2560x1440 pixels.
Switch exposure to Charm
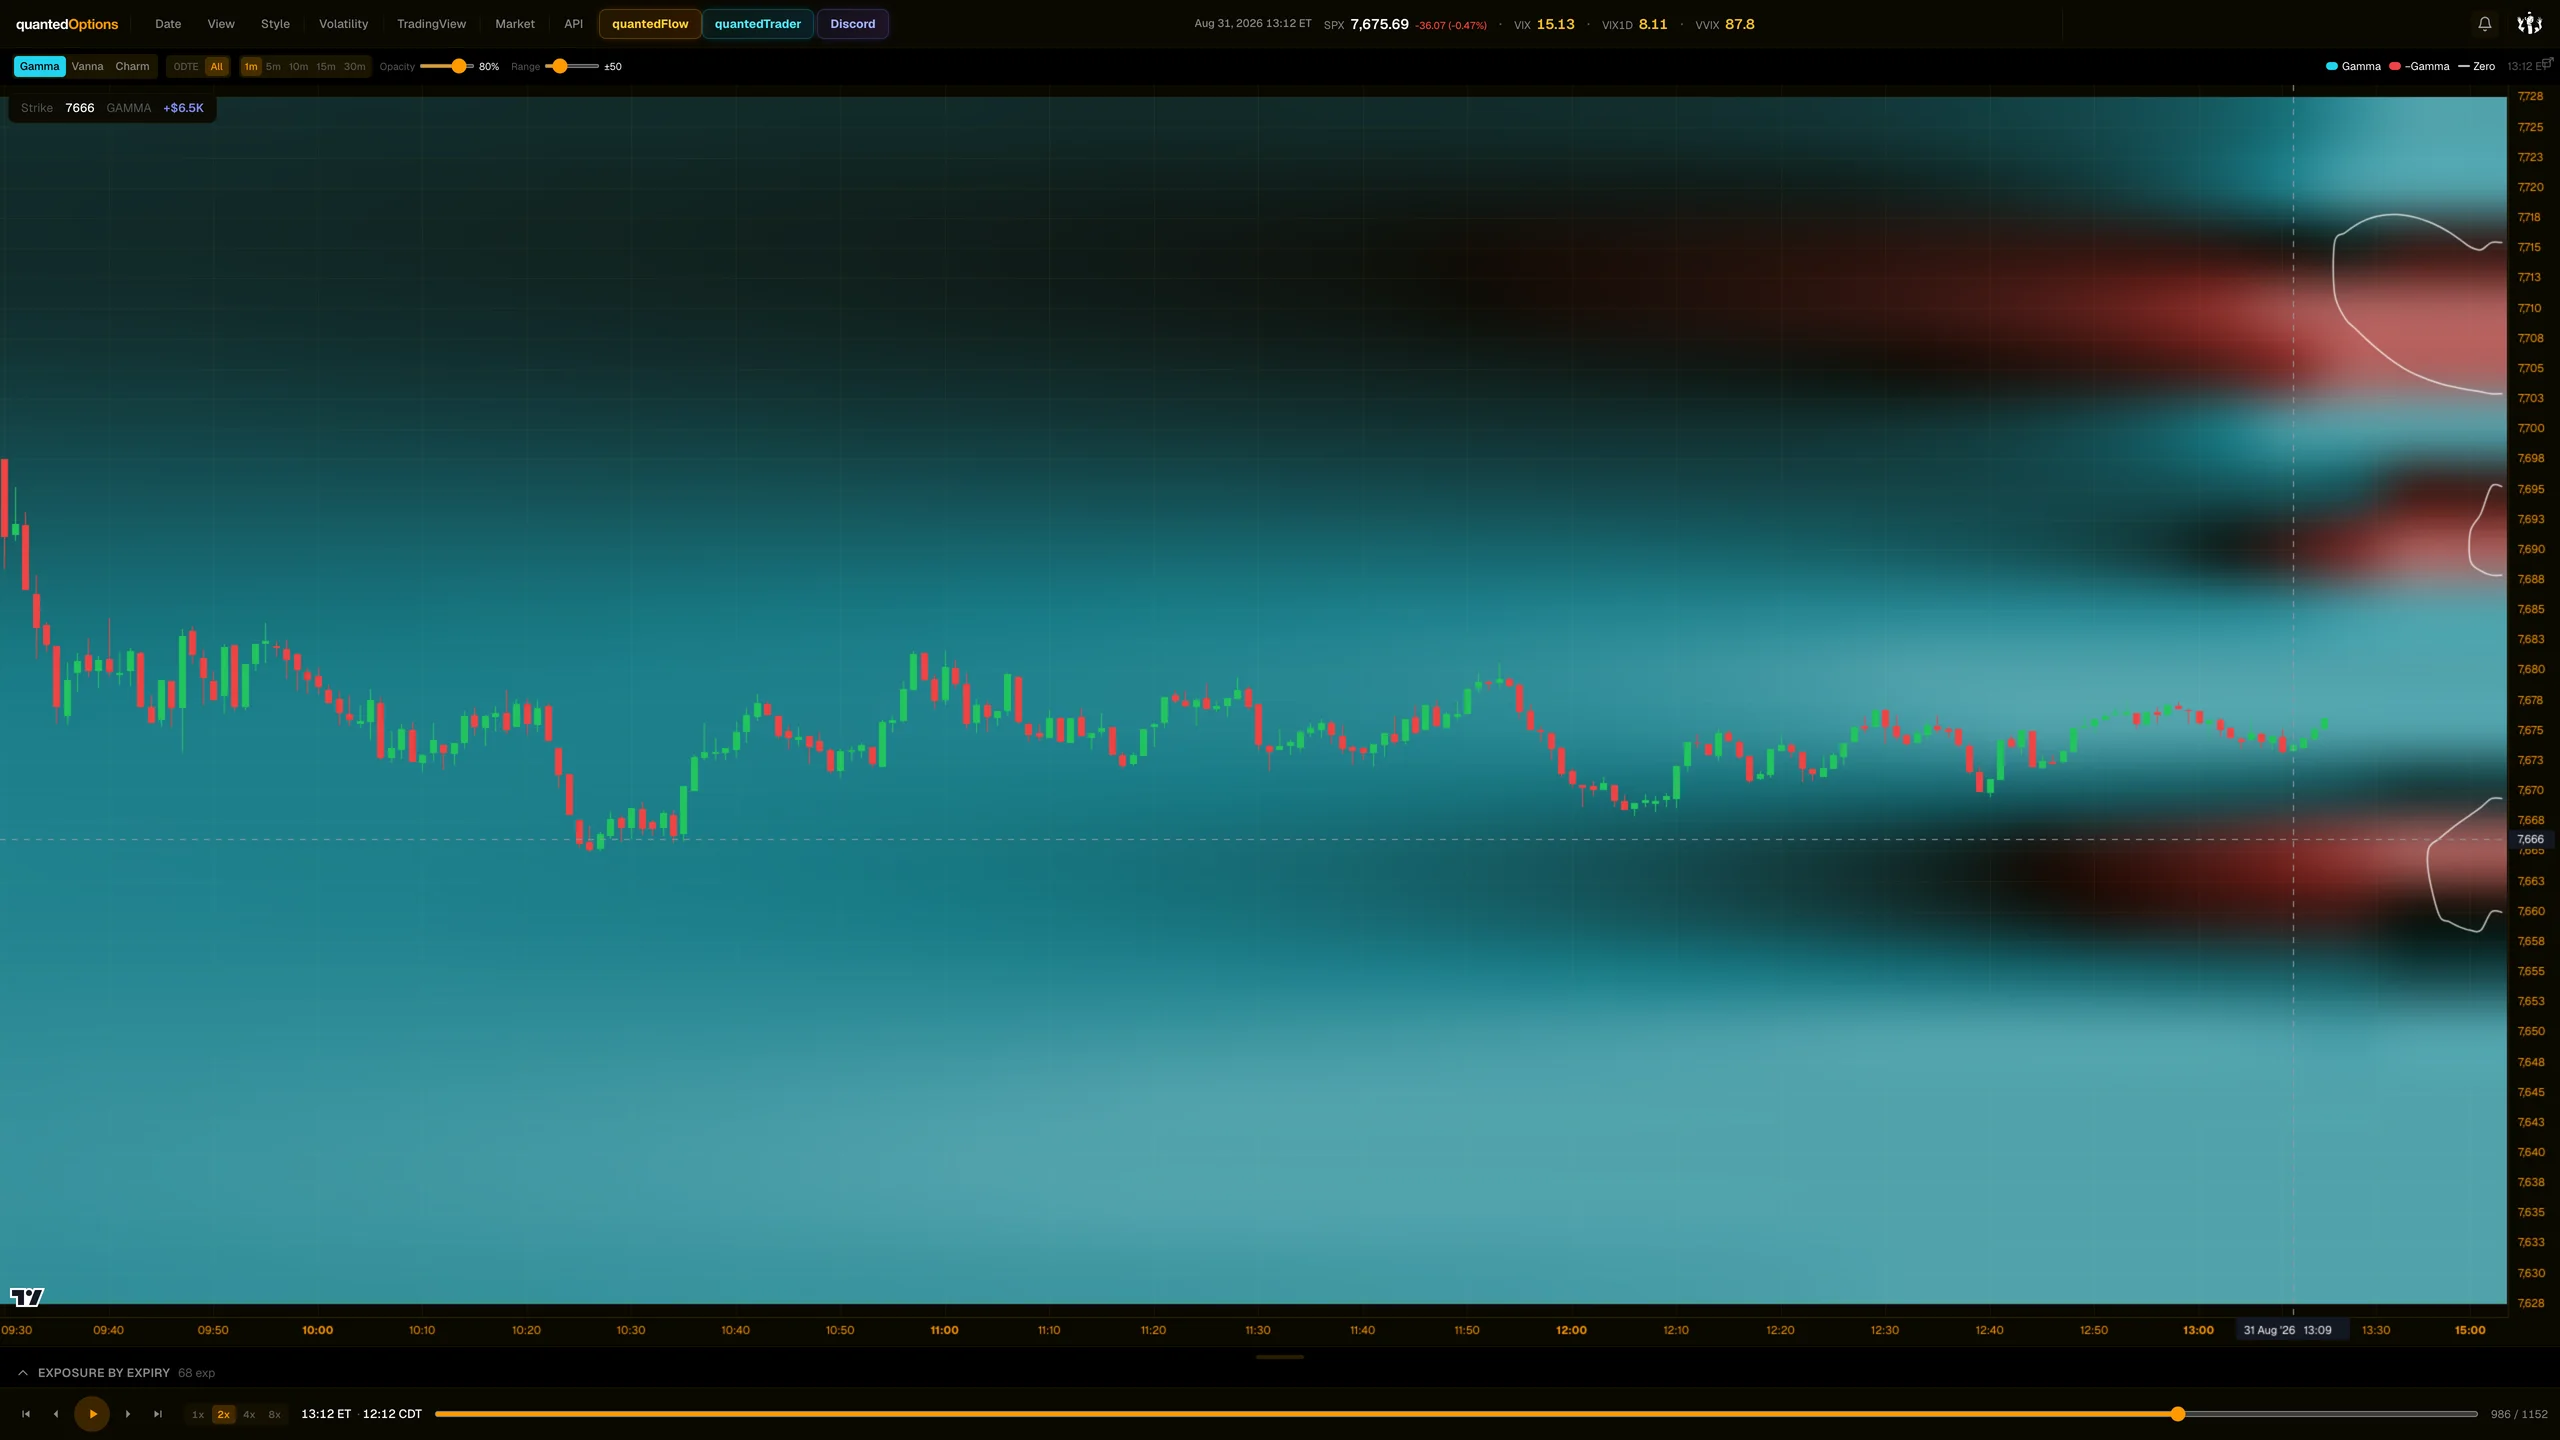click(x=132, y=66)
